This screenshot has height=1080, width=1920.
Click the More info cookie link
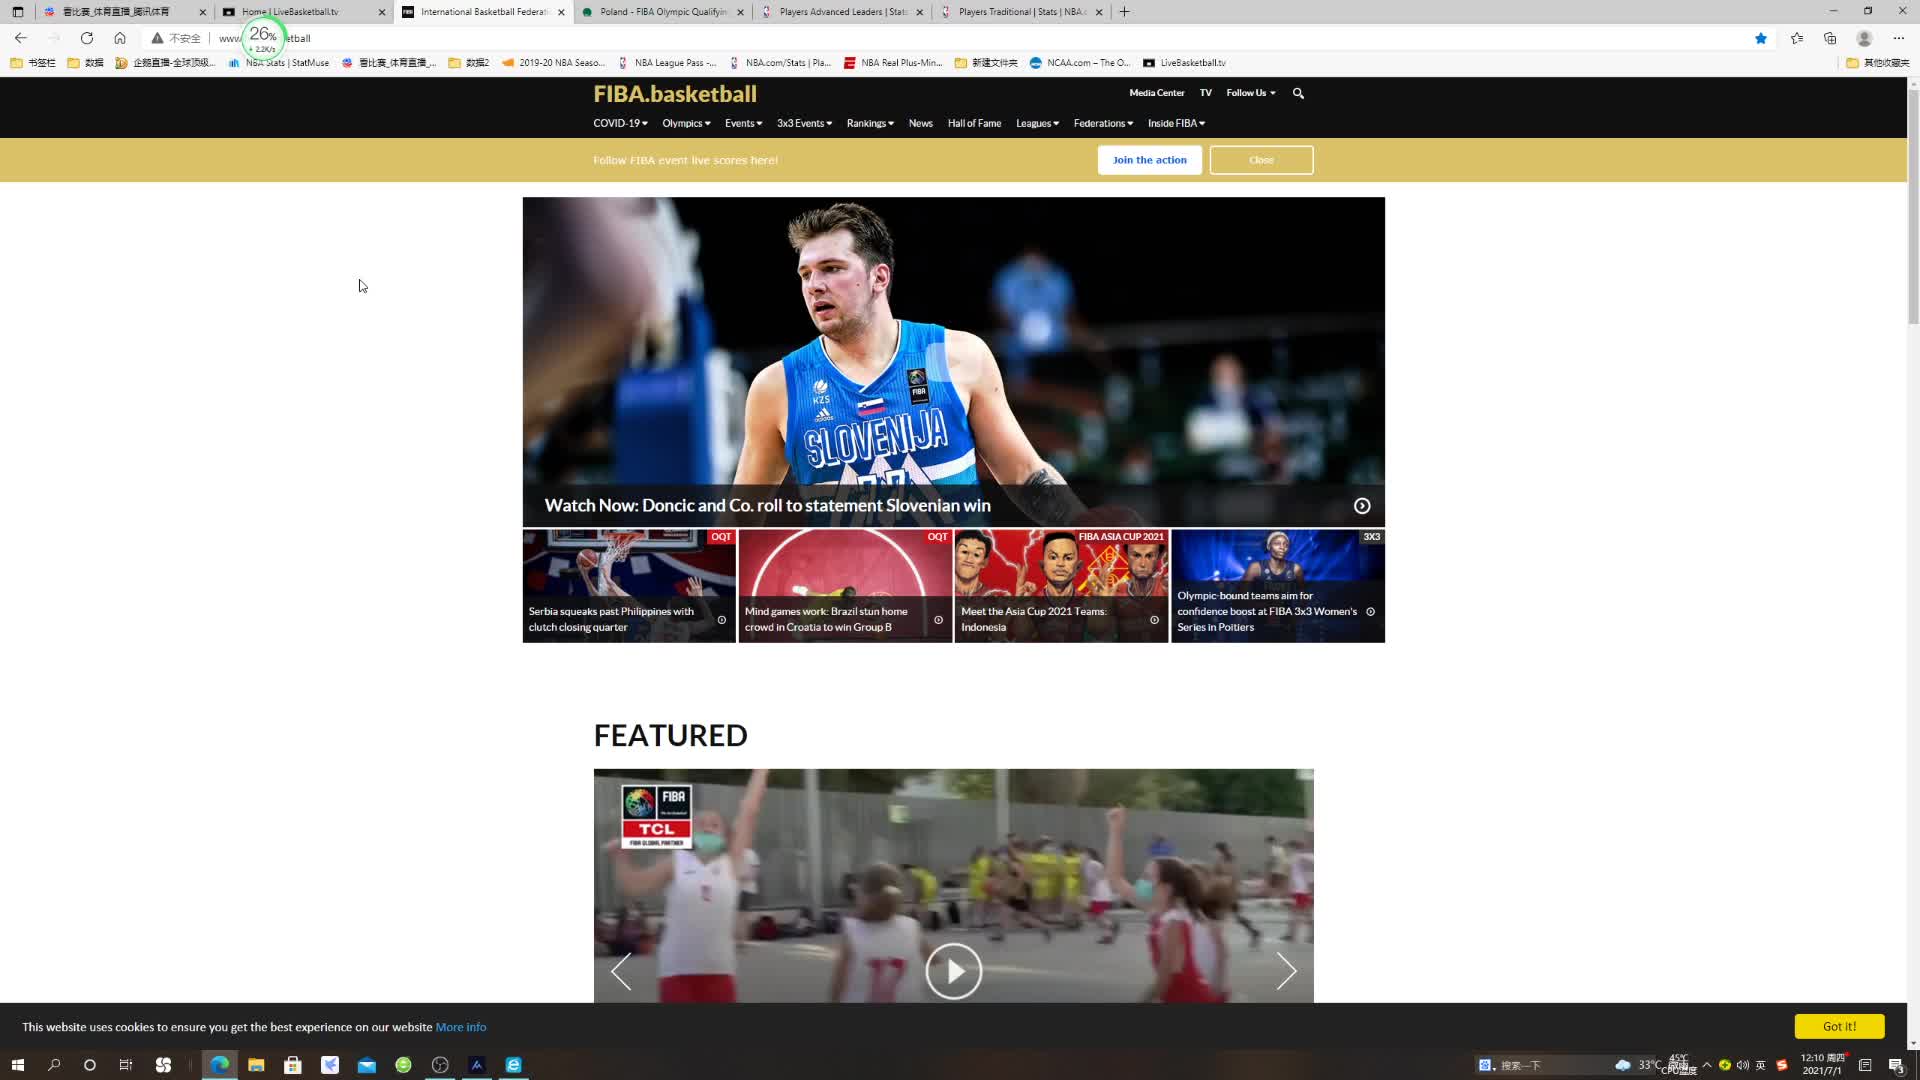(x=461, y=1027)
